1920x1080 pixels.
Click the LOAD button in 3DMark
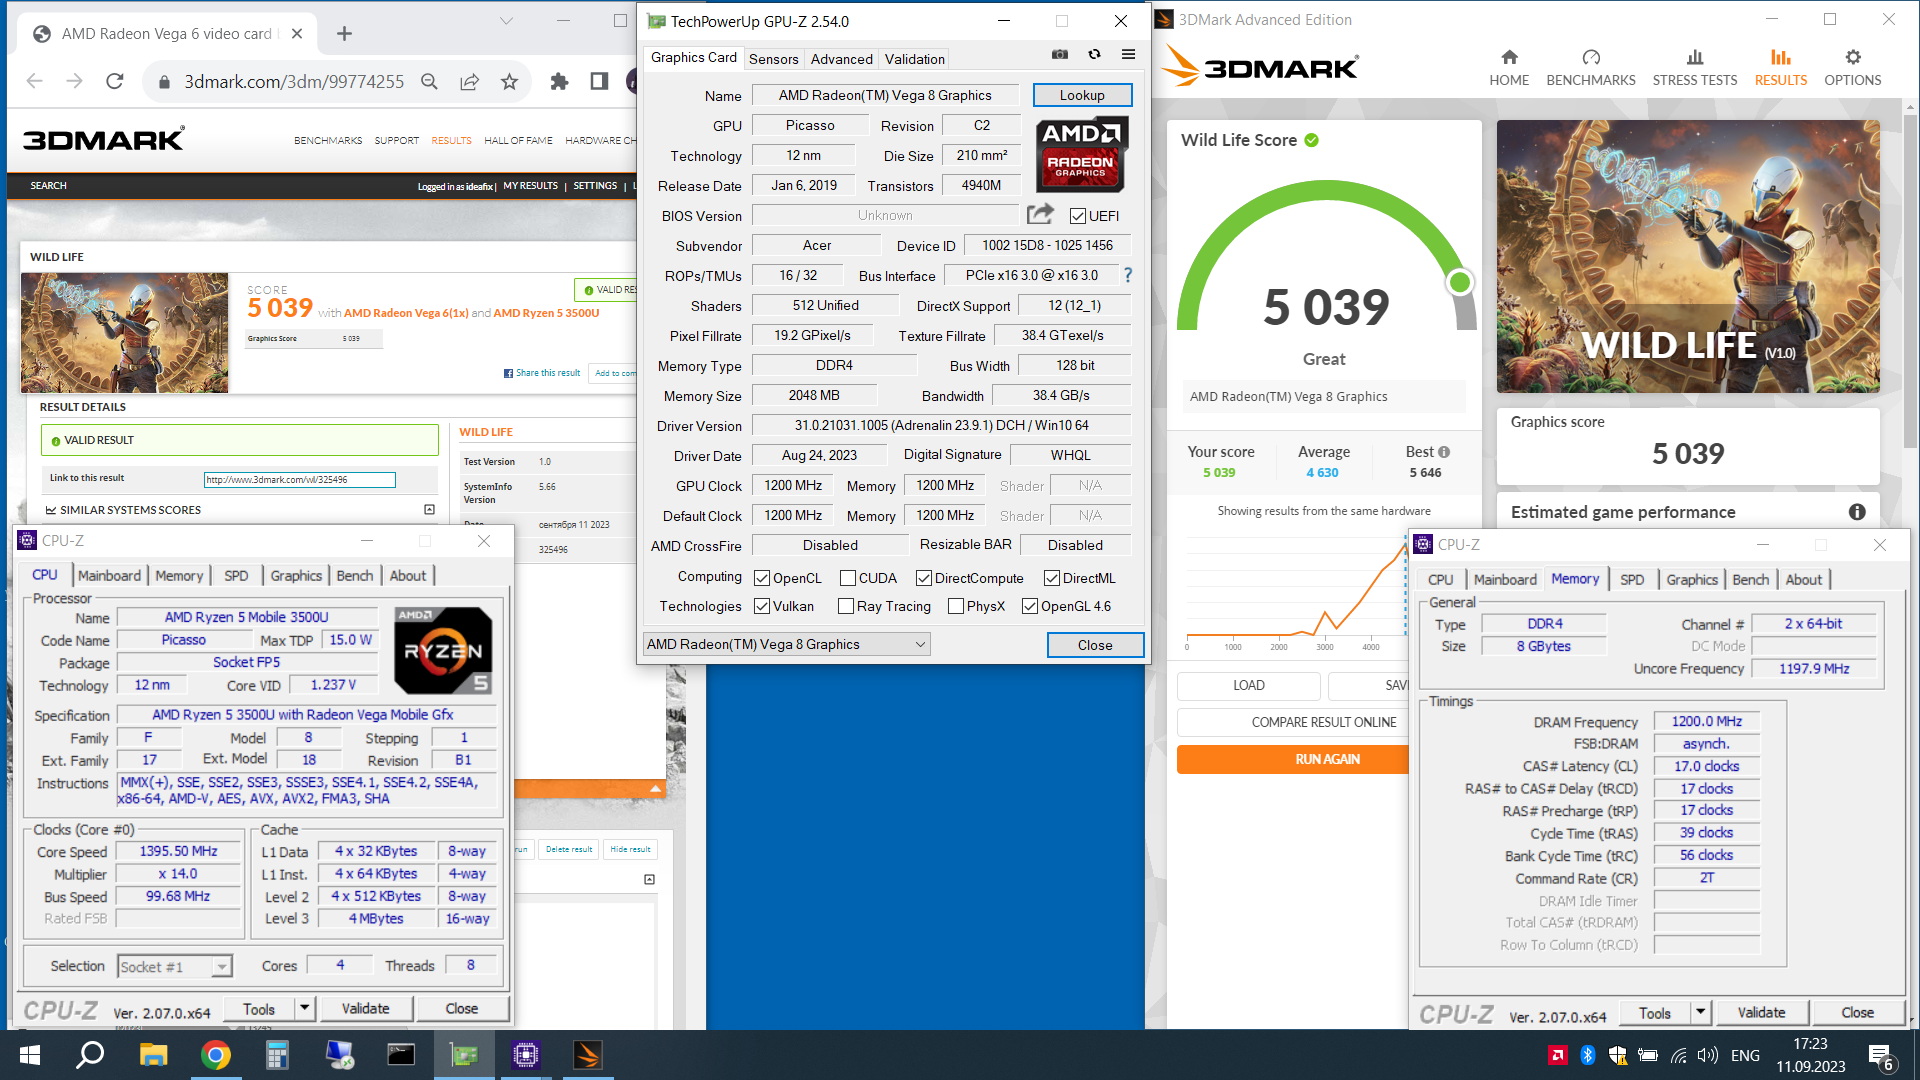point(1248,685)
